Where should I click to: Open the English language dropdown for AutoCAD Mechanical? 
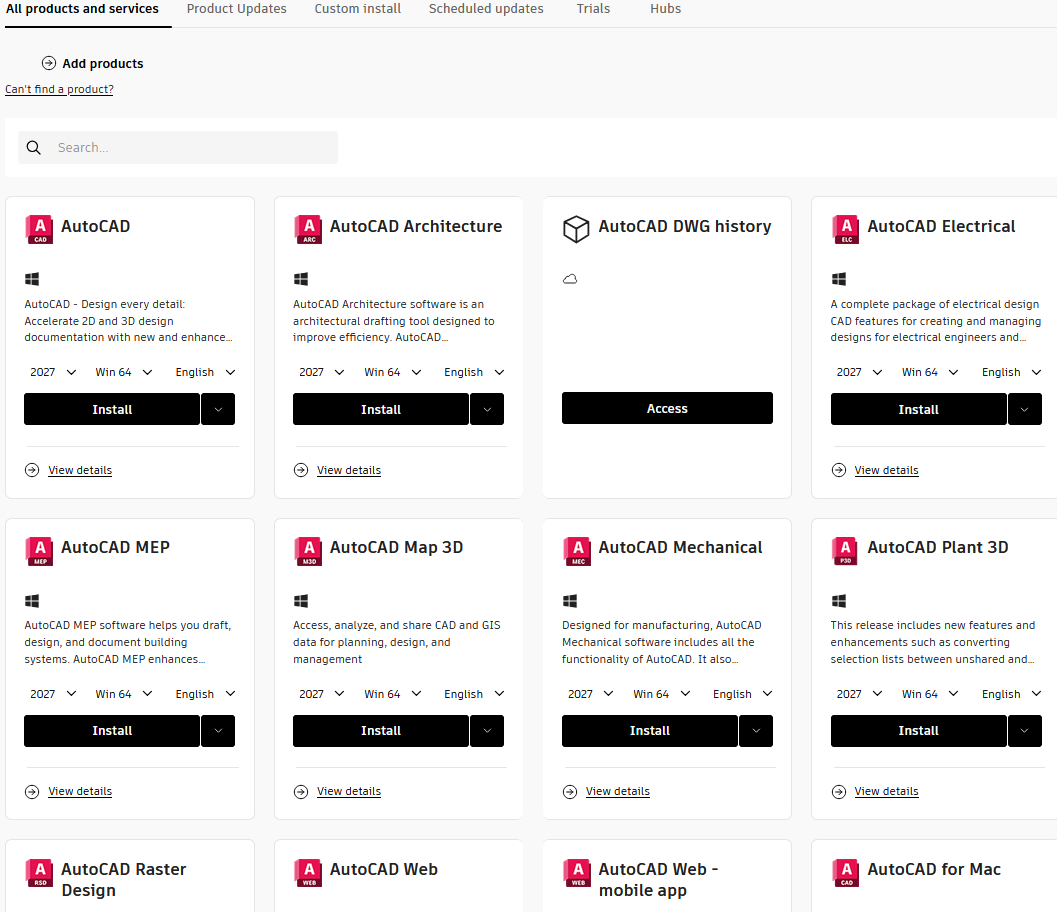click(743, 694)
